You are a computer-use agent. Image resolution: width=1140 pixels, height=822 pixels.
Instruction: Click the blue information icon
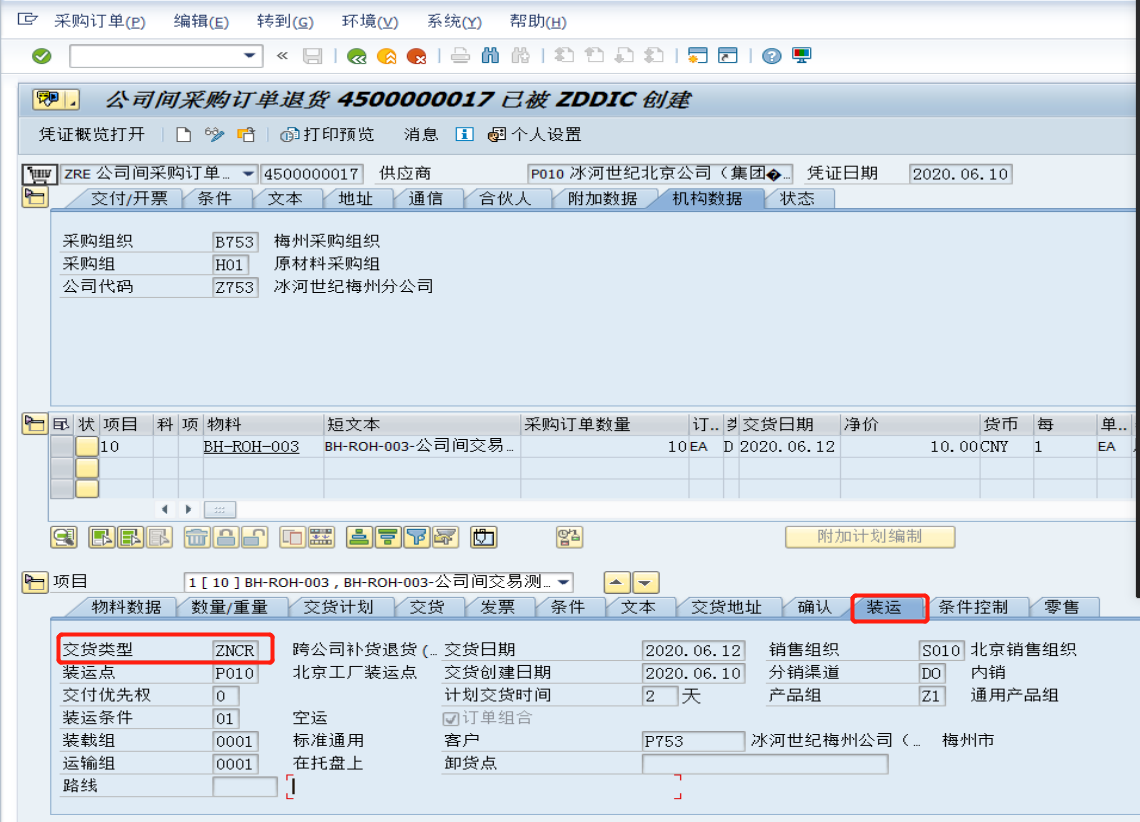pyautogui.click(x=464, y=134)
